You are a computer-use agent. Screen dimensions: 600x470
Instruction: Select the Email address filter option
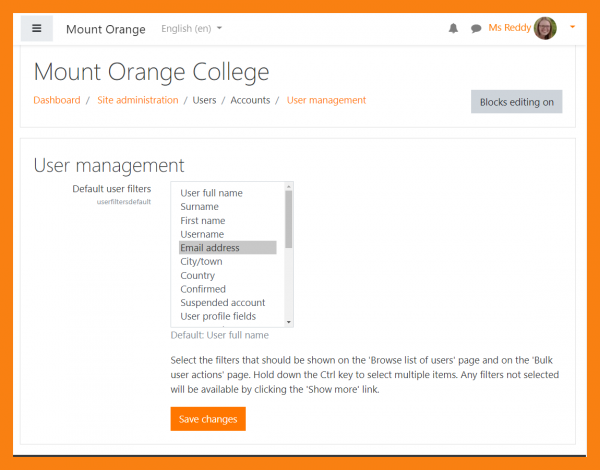(x=209, y=248)
